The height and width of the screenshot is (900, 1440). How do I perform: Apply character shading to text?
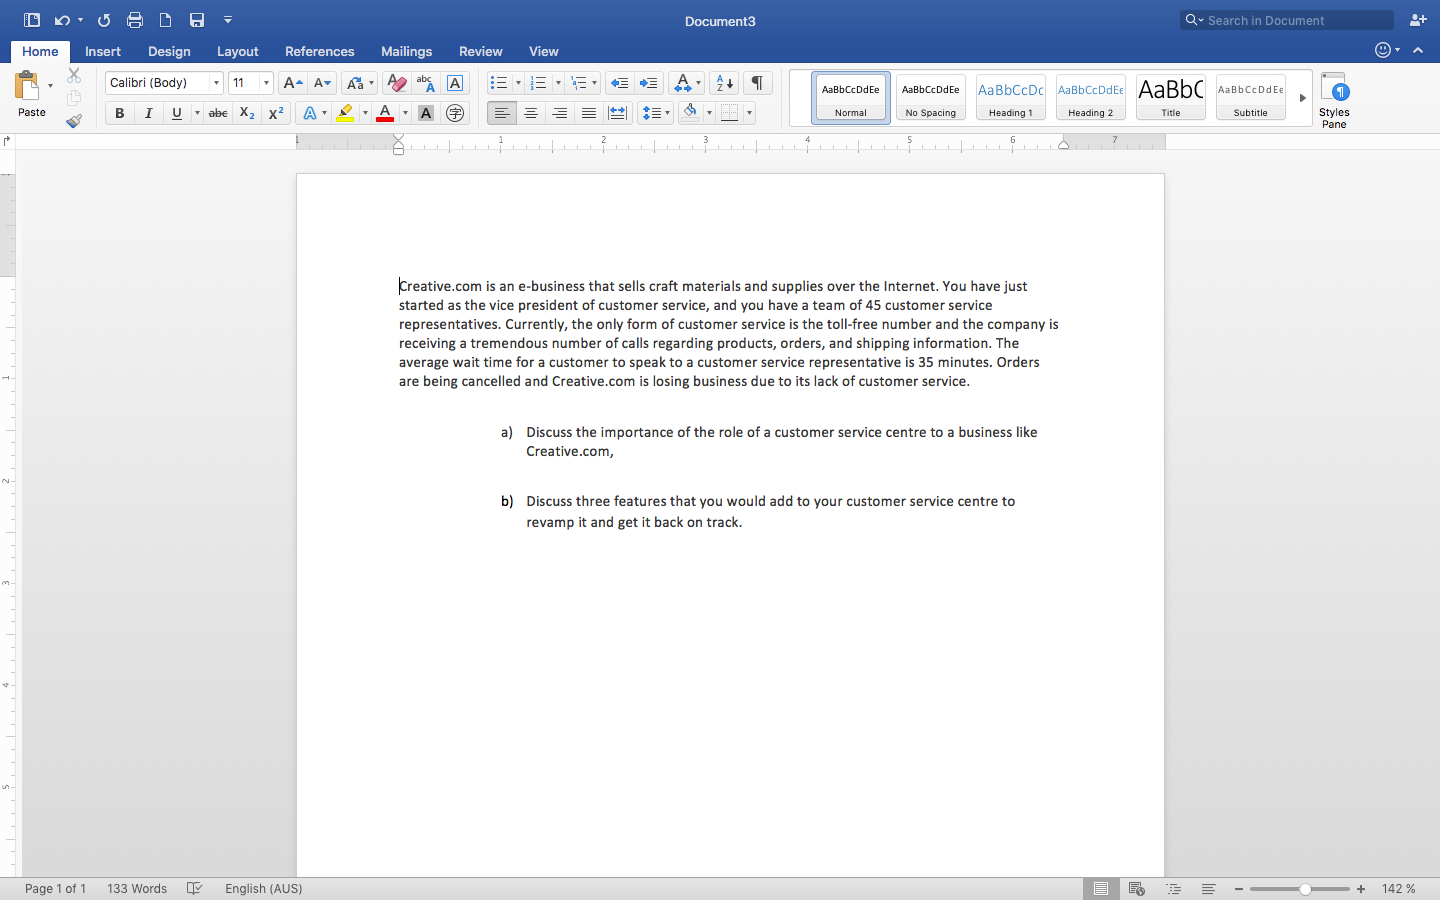click(x=426, y=113)
